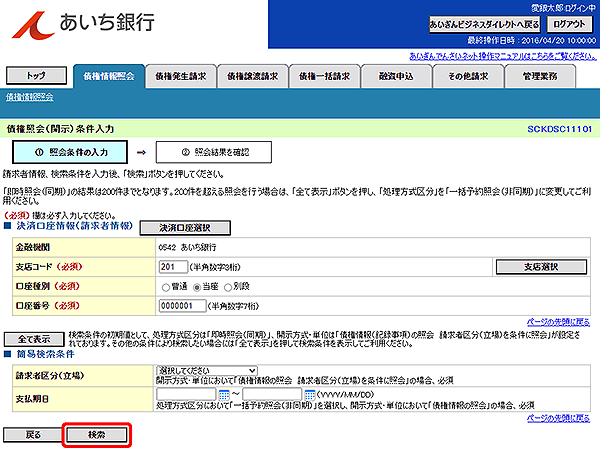Image resolution: width=600 pixels, height=465 pixels.
Task: Open start-date calendar icon for 支払期日
Action: click(224, 394)
